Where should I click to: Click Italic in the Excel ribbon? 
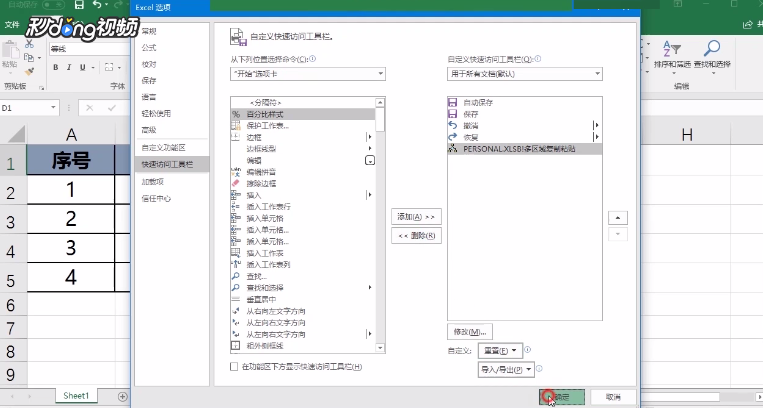tap(69, 67)
